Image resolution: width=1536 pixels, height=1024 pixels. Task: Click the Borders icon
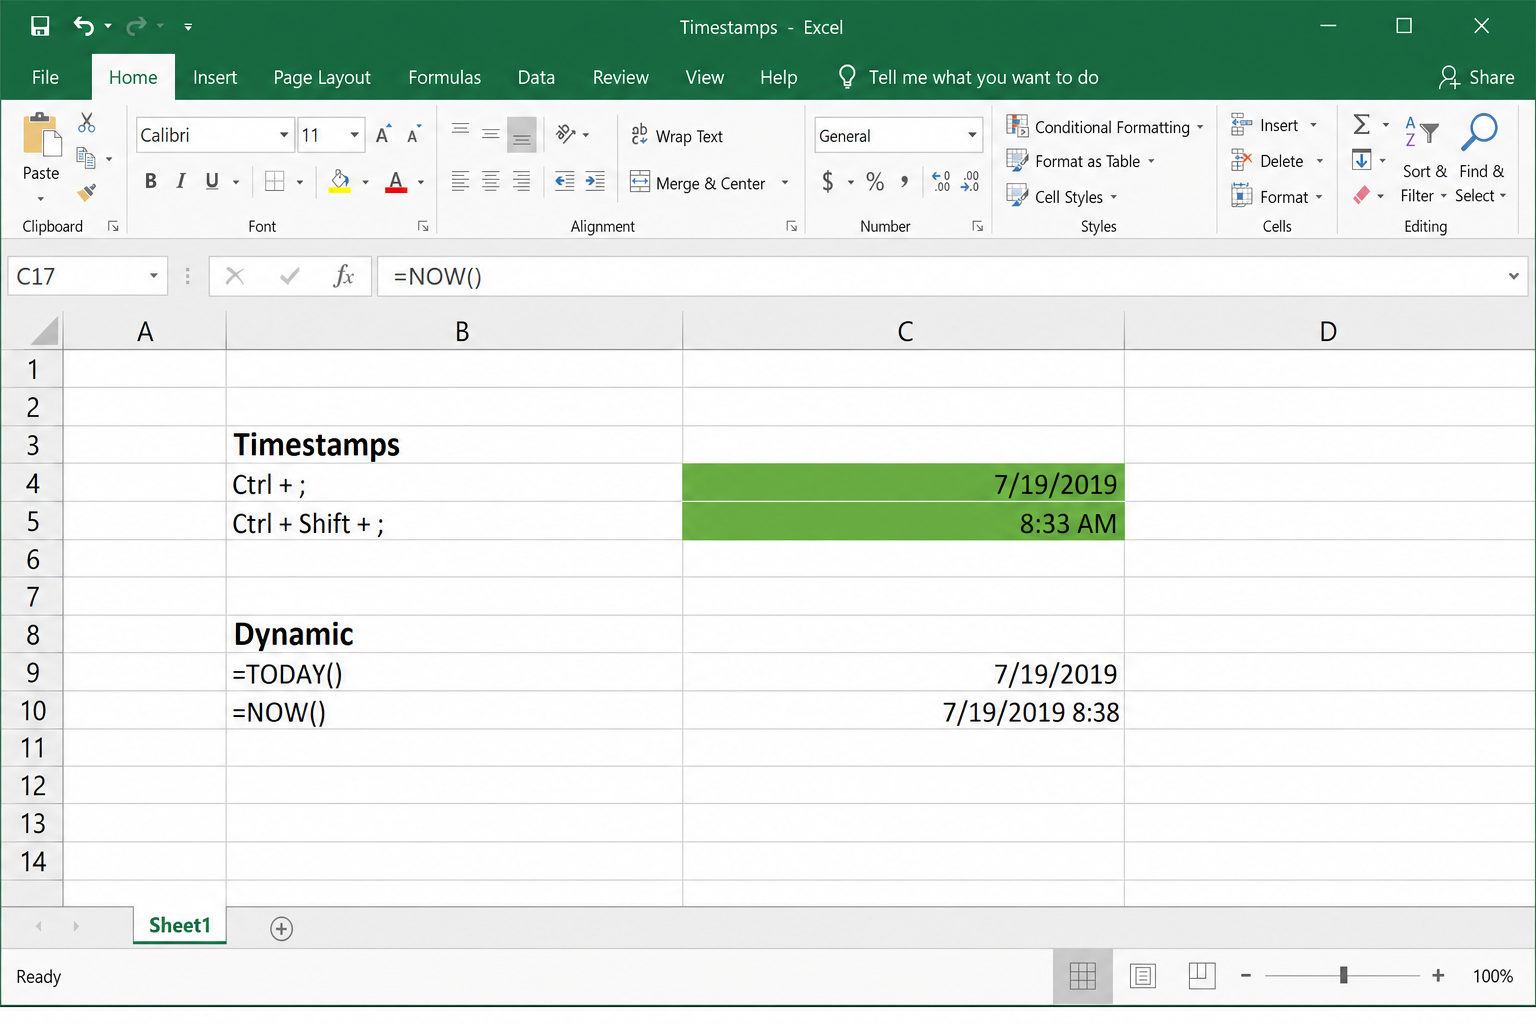pos(275,181)
